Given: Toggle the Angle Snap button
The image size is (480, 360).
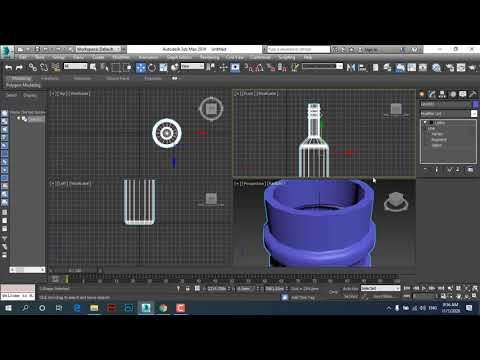Looking at the screenshot, I should 259,68.
